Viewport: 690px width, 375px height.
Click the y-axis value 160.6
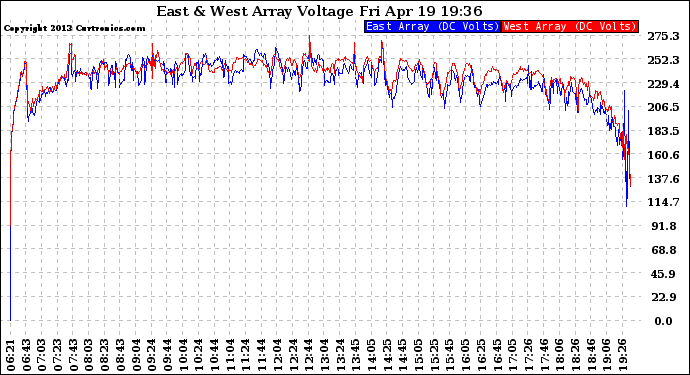663,155
